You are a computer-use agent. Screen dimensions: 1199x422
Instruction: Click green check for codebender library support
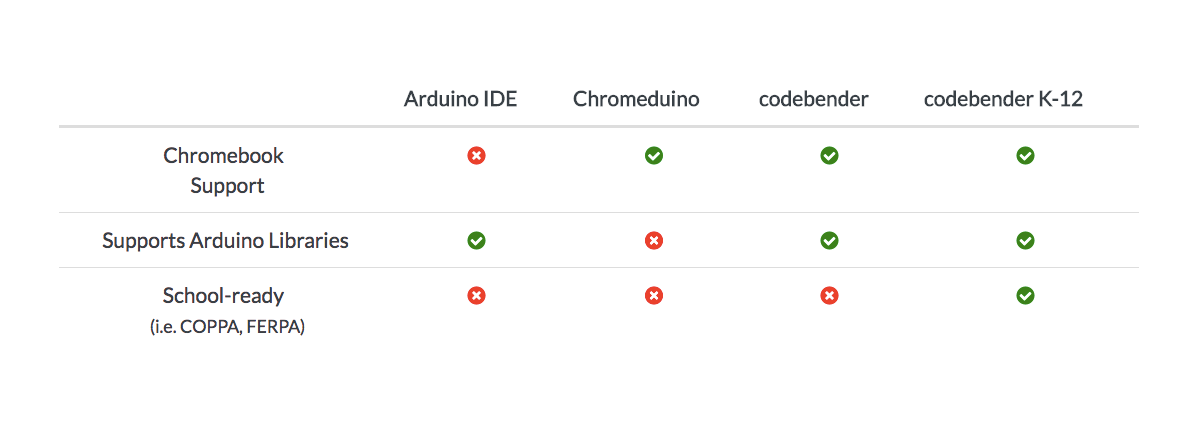coord(829,241)
